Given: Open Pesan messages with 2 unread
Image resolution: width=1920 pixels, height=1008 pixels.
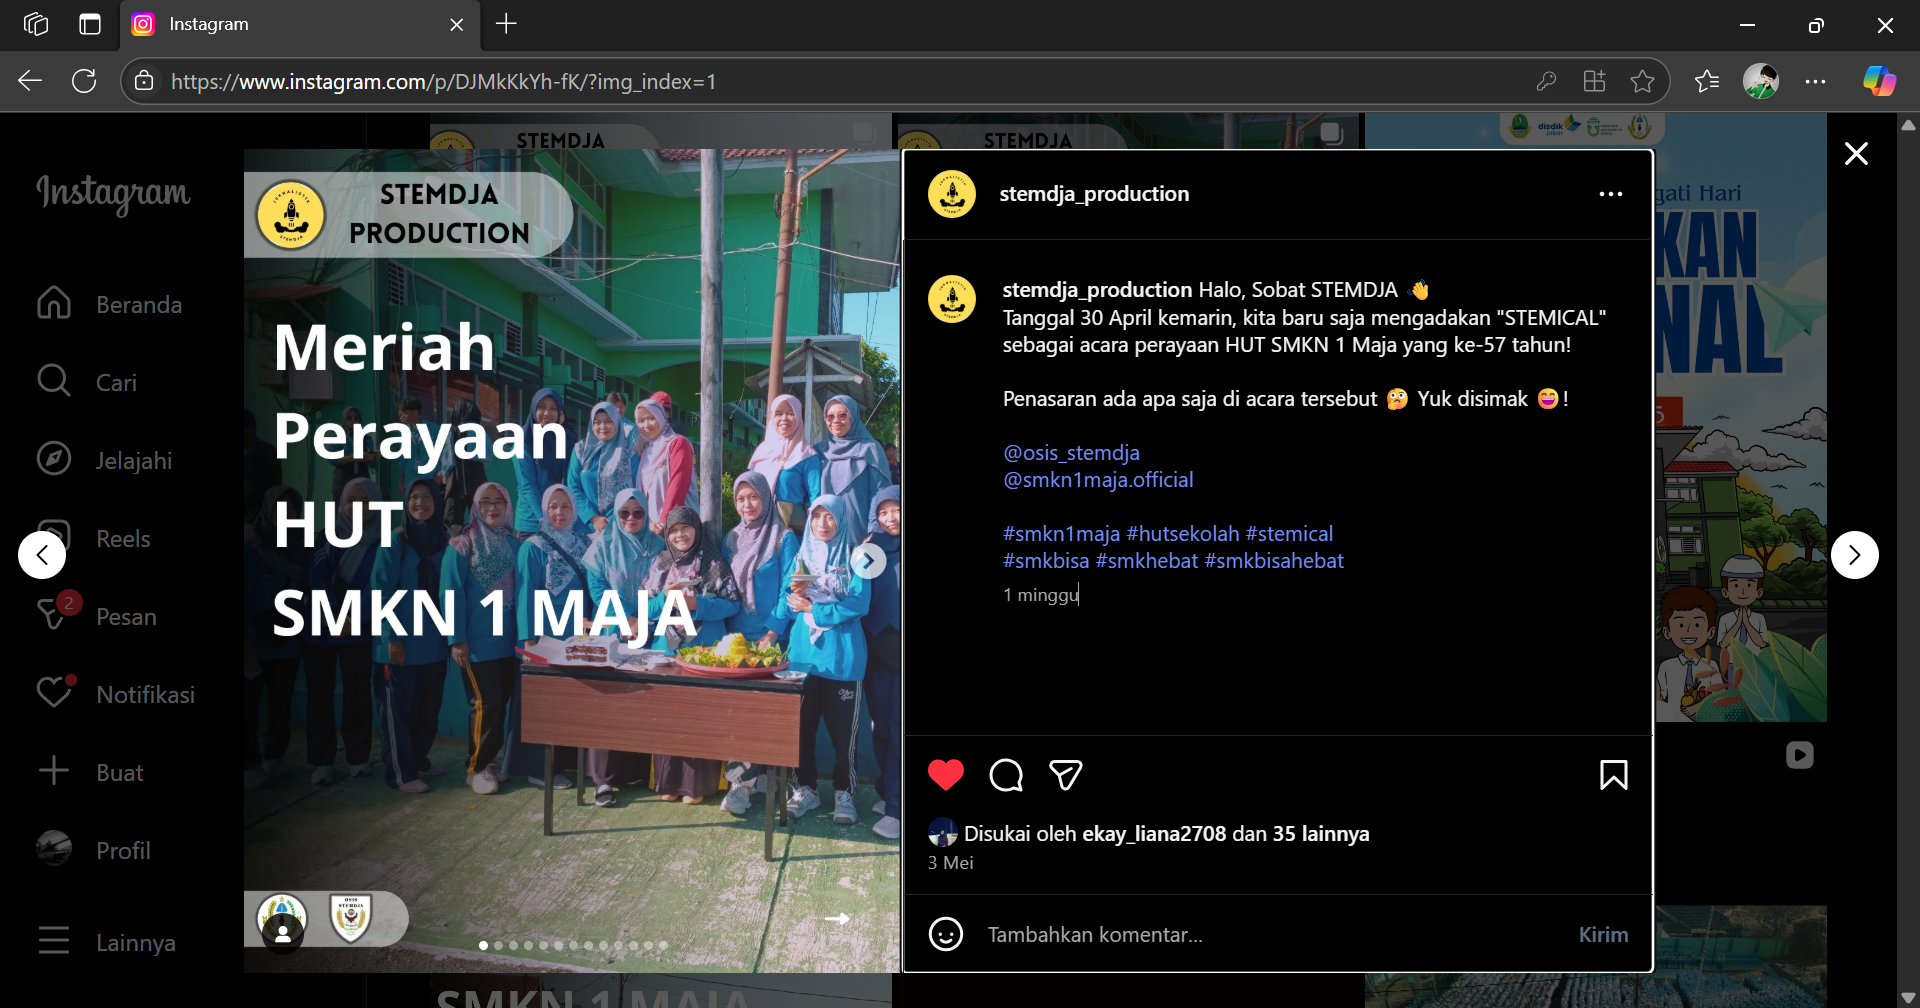Looking at the screenshot, I should (x=96, y=616).
